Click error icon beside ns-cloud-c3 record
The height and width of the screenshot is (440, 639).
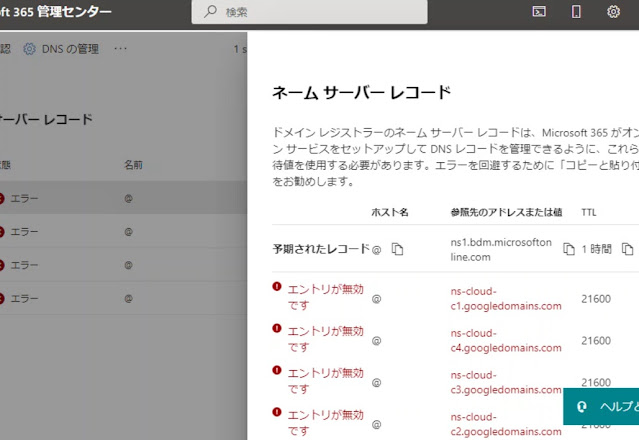pos(277,370)
